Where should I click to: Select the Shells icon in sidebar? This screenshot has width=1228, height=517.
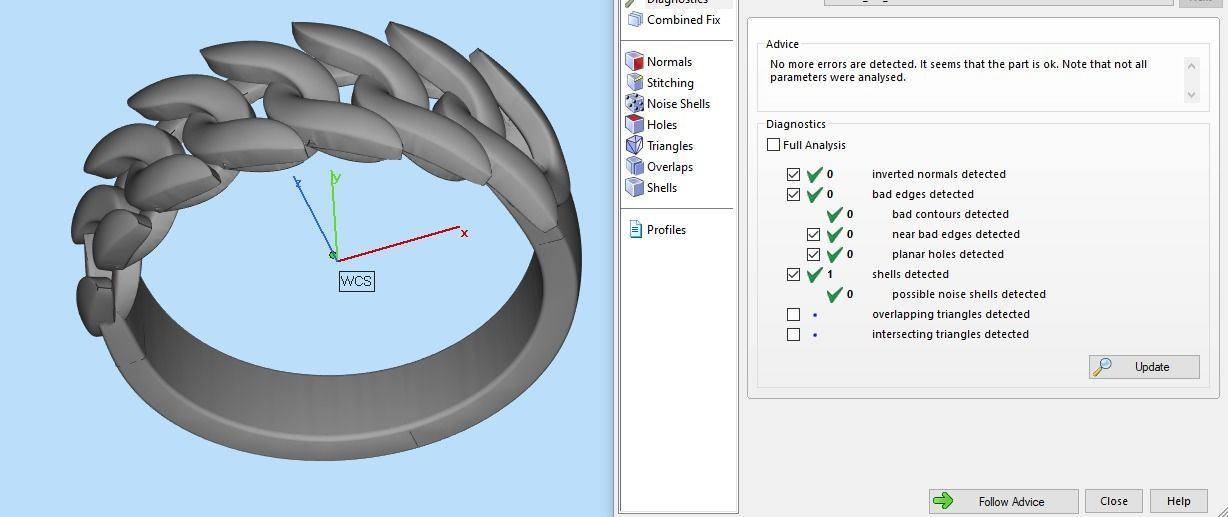tap(634, 188)
